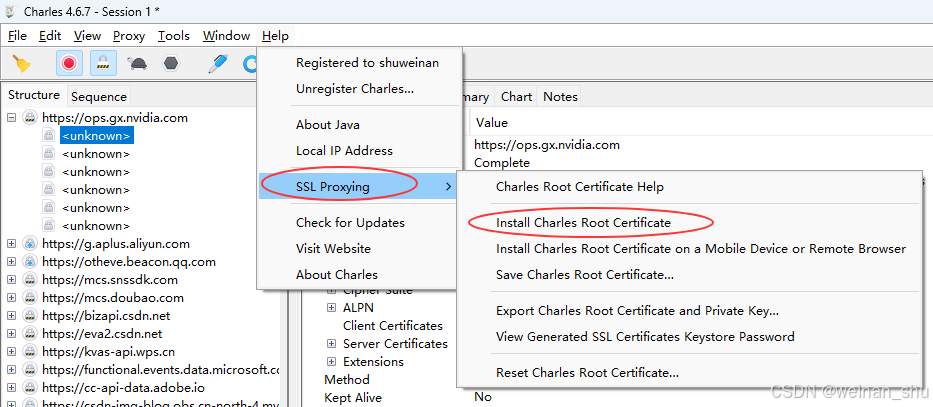
Task: Switch to the Sequence tab
Action: click(98, 96)
